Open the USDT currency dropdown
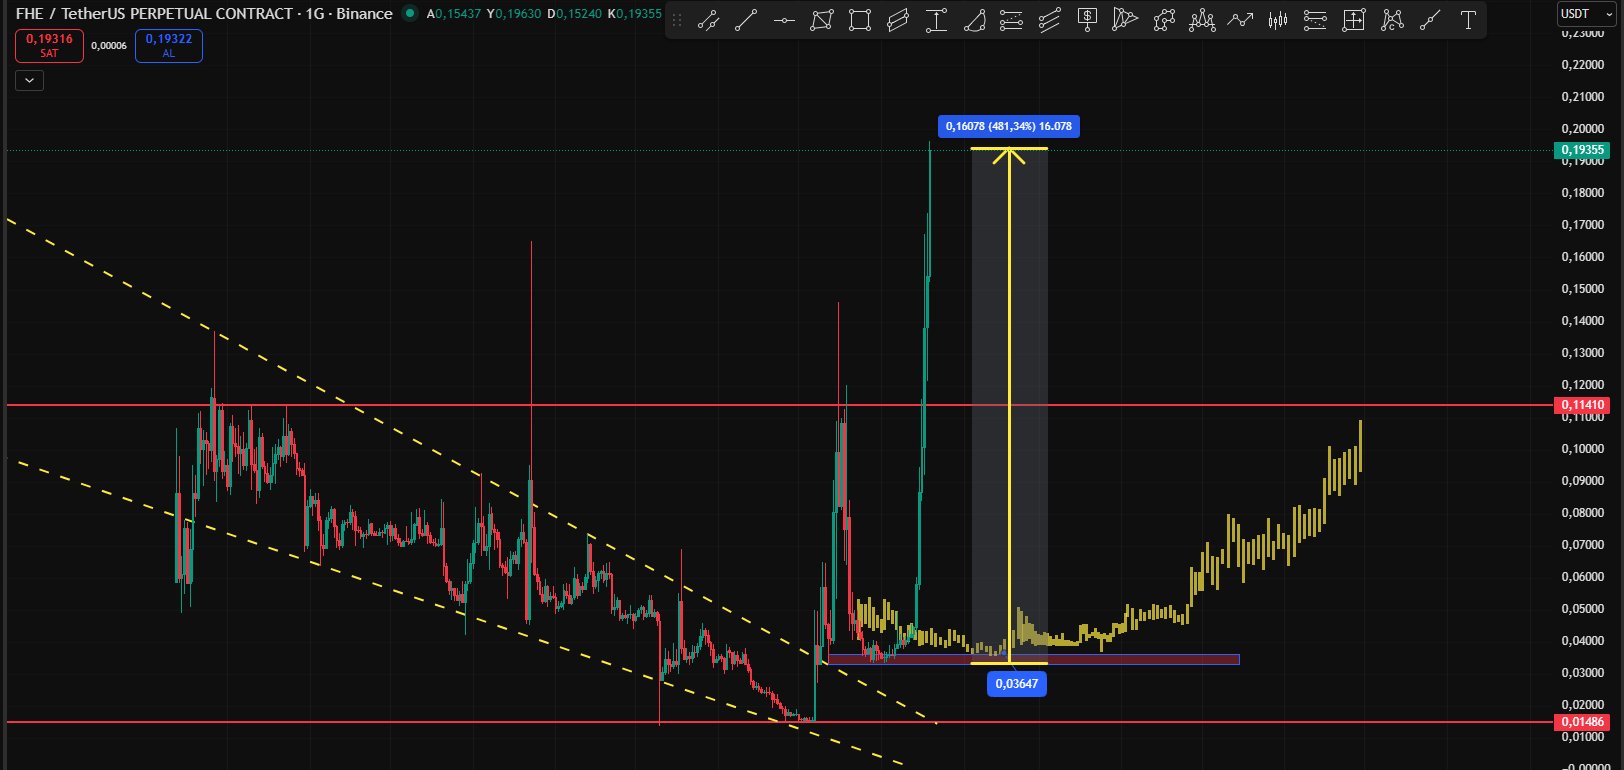 point(1586,14)
